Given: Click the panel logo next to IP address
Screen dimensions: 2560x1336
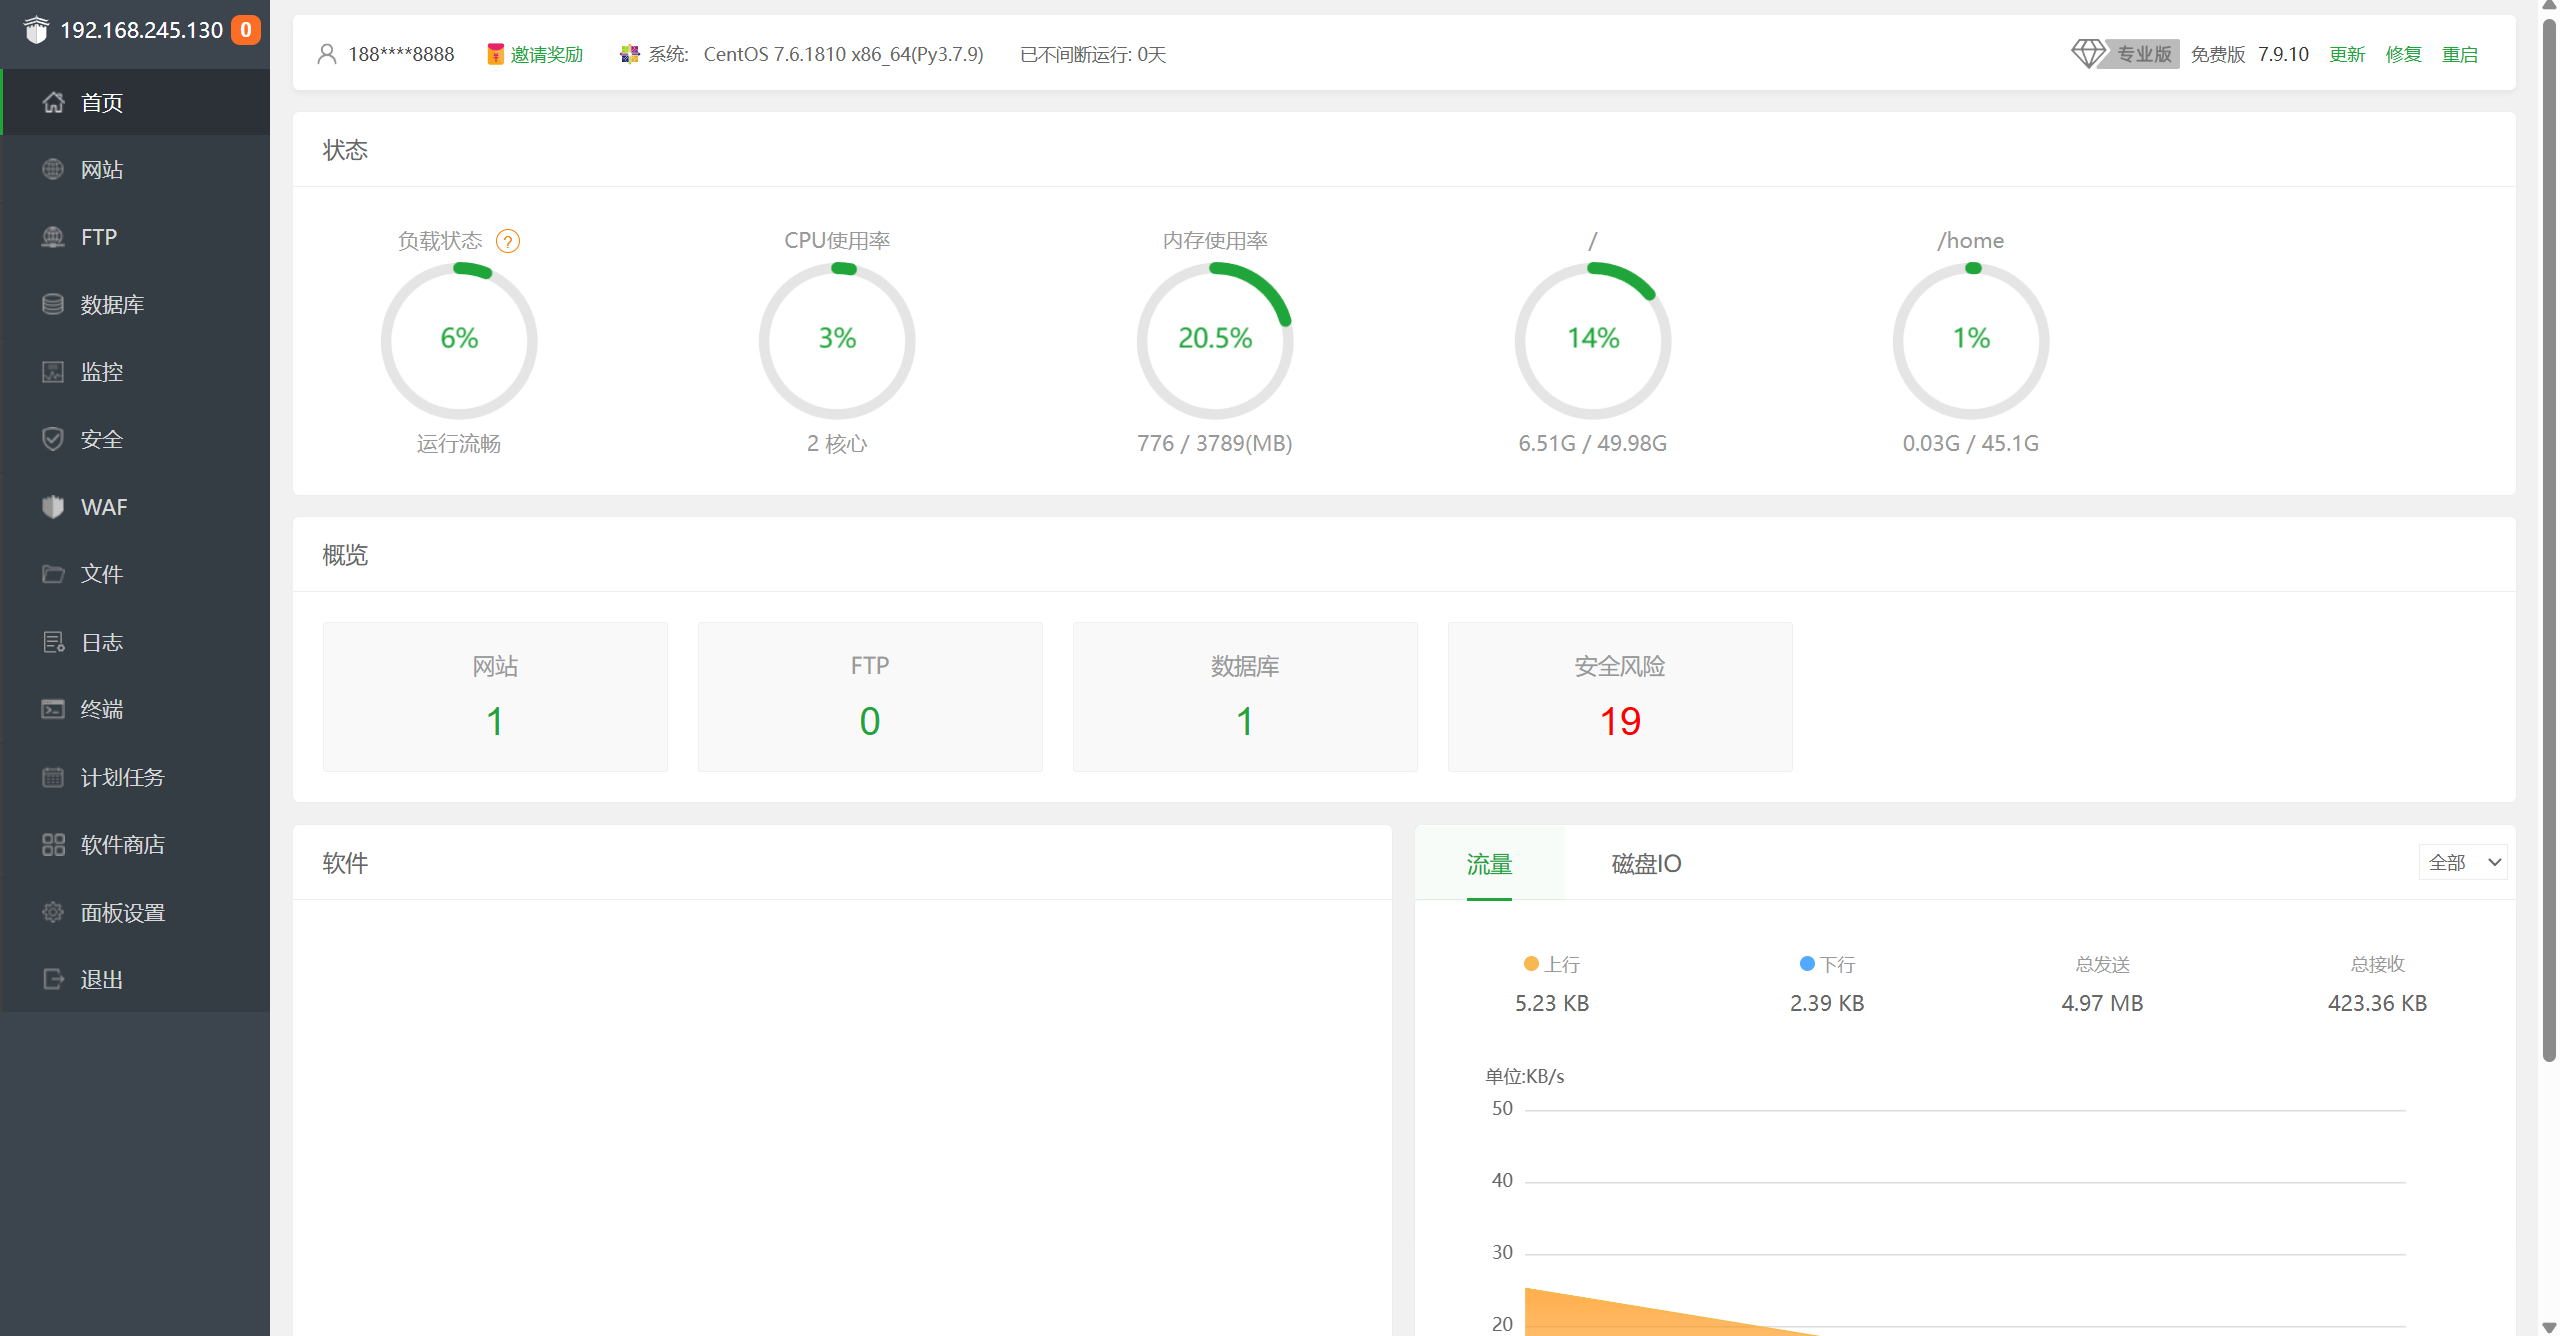Looking at the screenshot, I should coord(36,30).
